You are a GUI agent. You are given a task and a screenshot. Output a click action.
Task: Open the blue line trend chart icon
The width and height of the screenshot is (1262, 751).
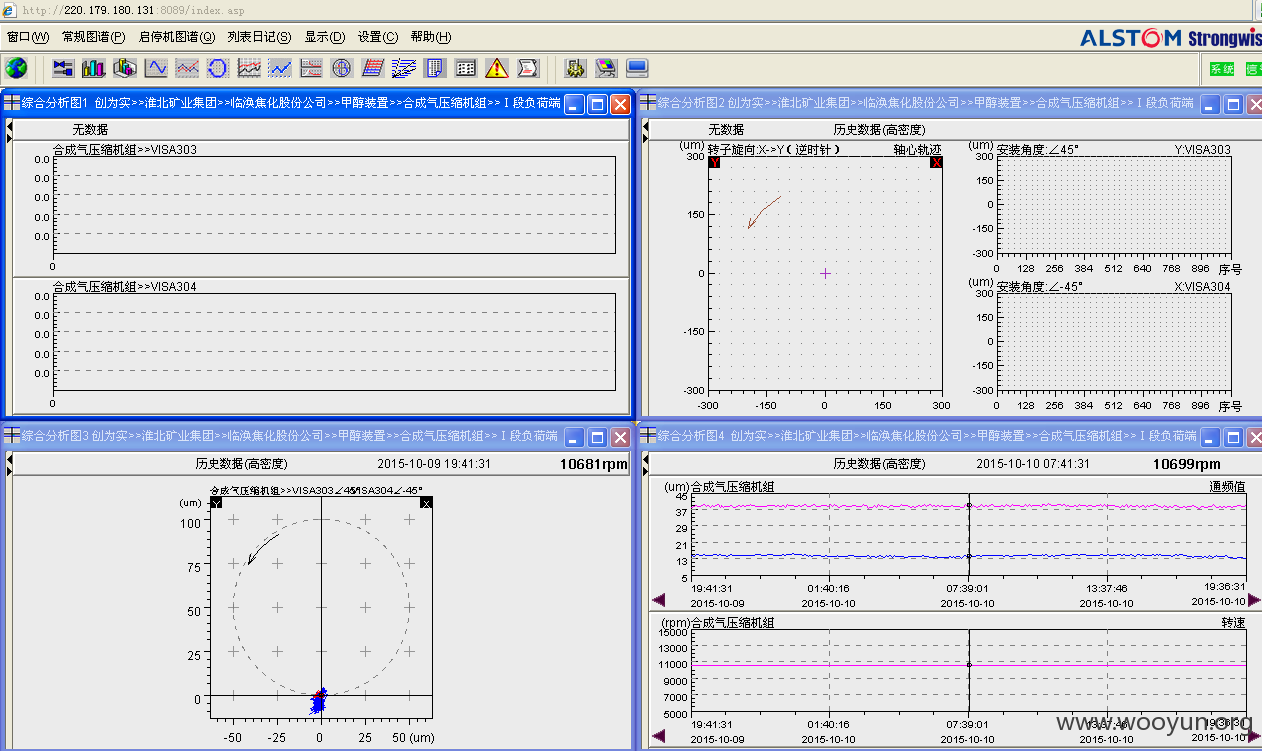280,68
